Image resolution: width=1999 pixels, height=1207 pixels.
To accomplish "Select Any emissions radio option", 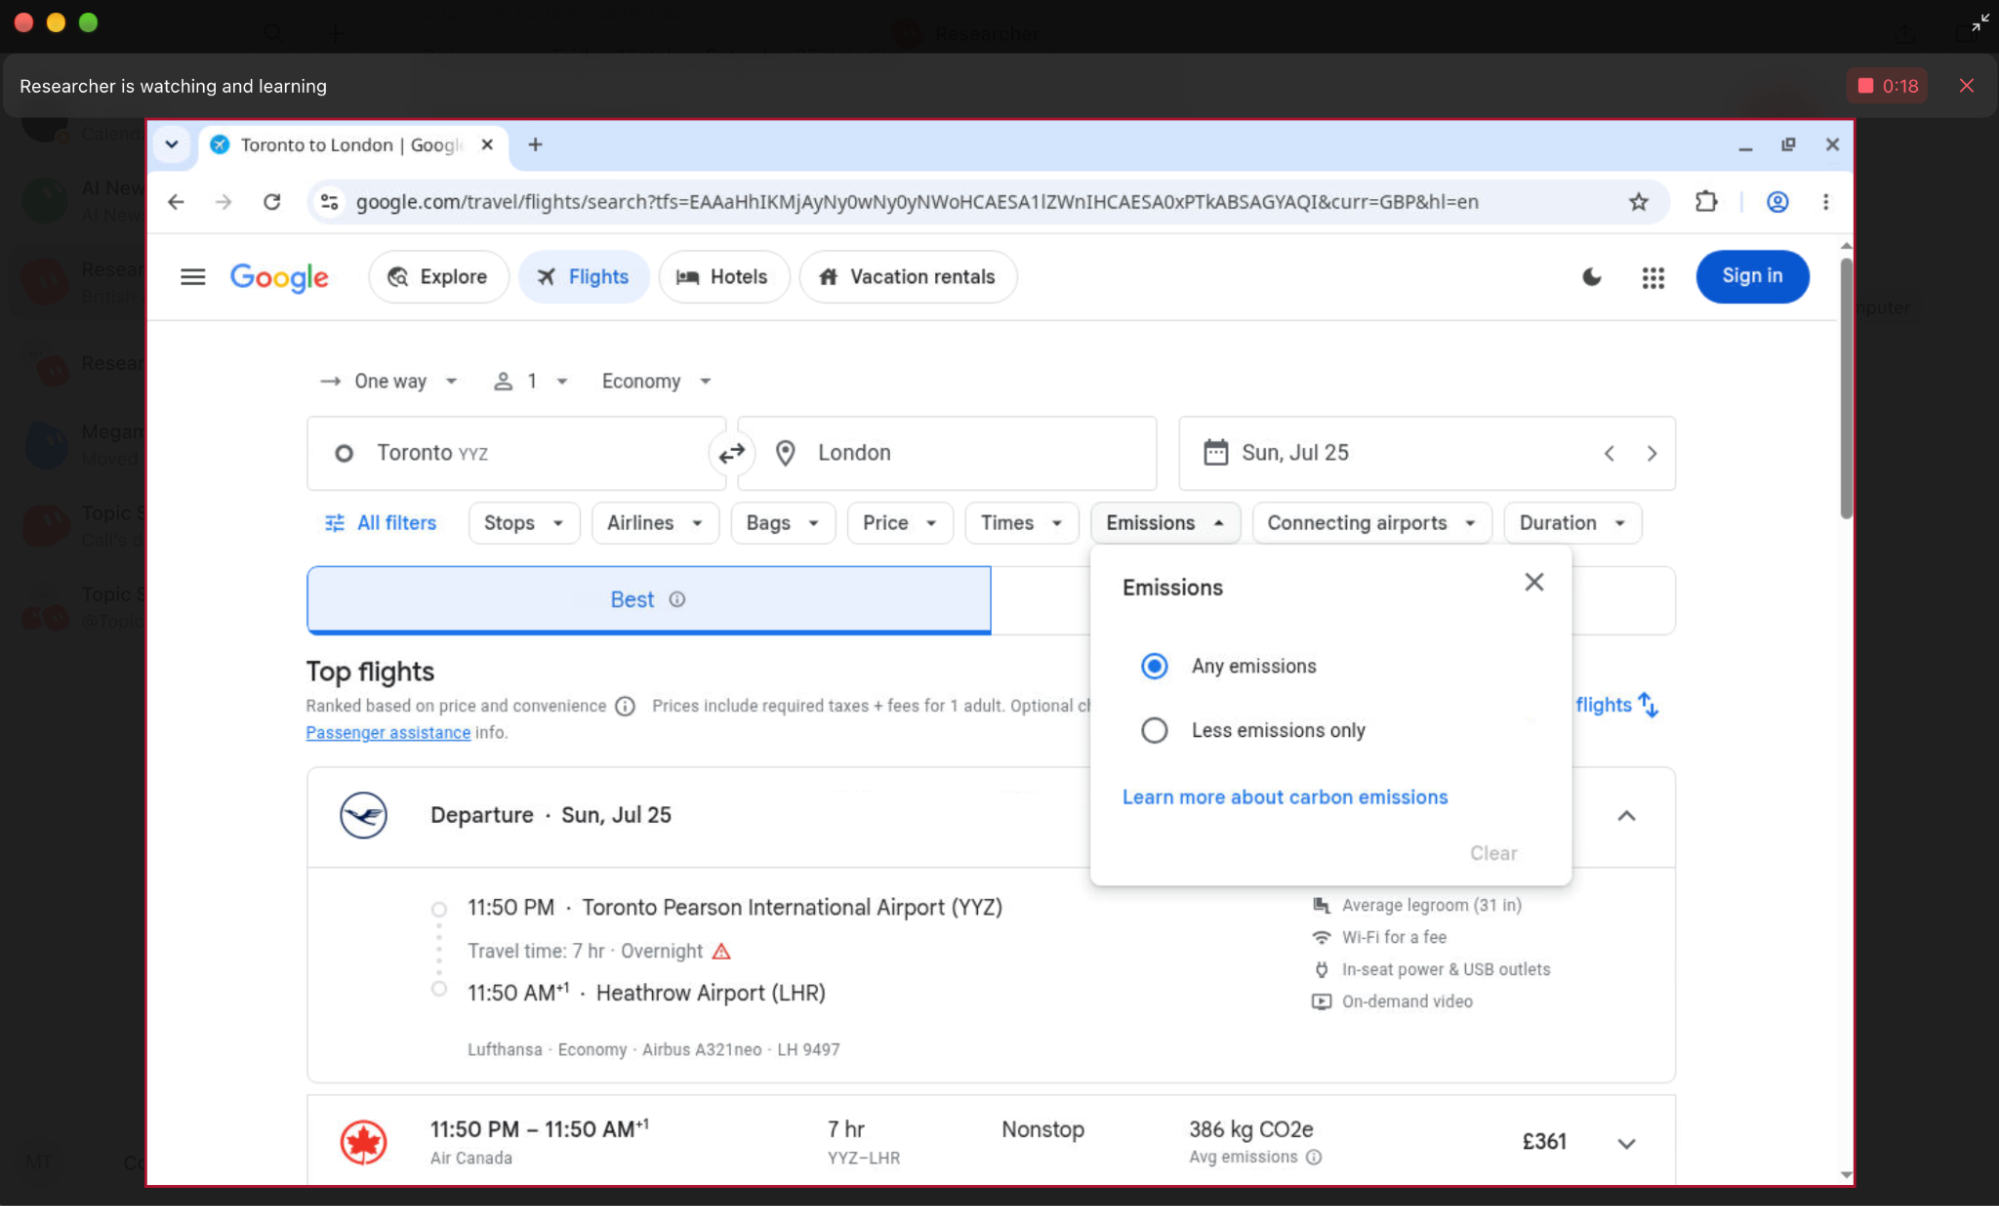I will pos(1154,666).
